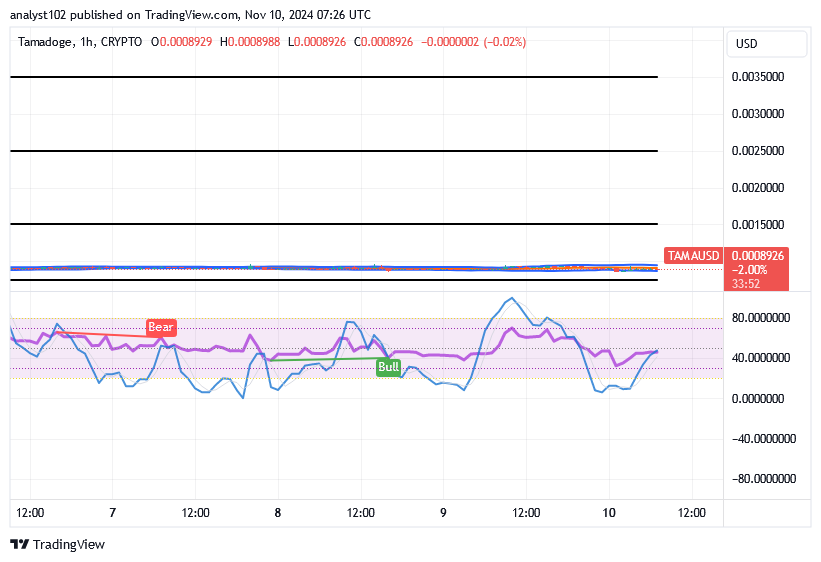The width and height of the screenshot is (821, 562).
Task: Click the Tamadoge, 1h, CRYPTO symbol title
Action: pos(80,42)
